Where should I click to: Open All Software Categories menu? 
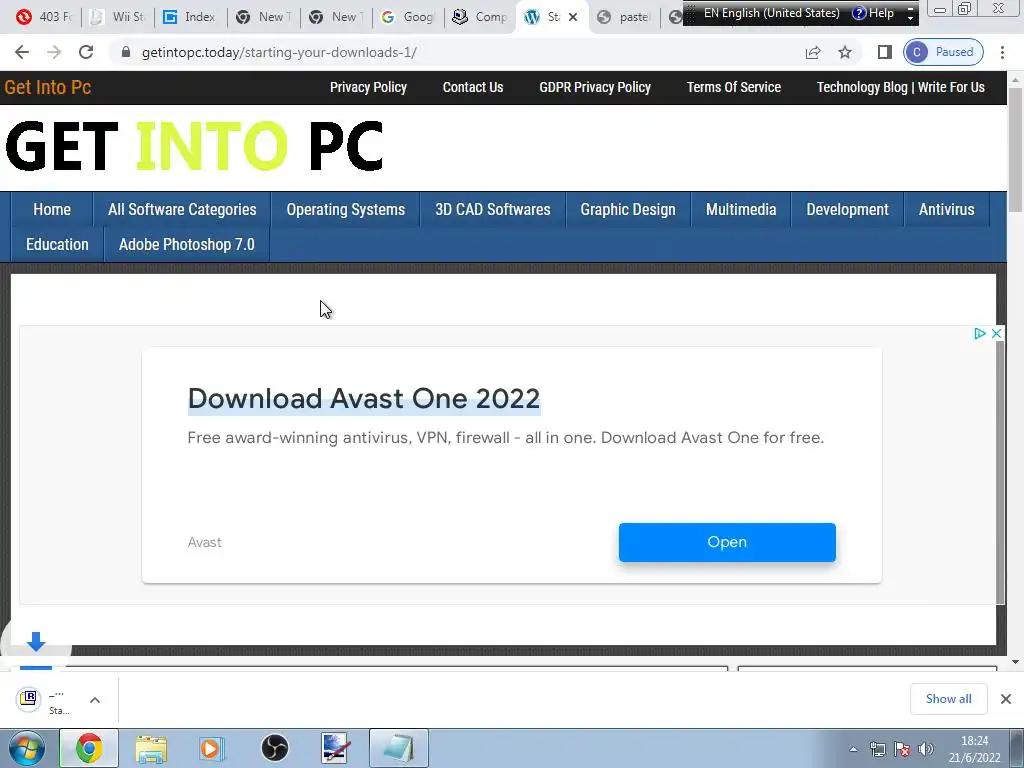182,210
